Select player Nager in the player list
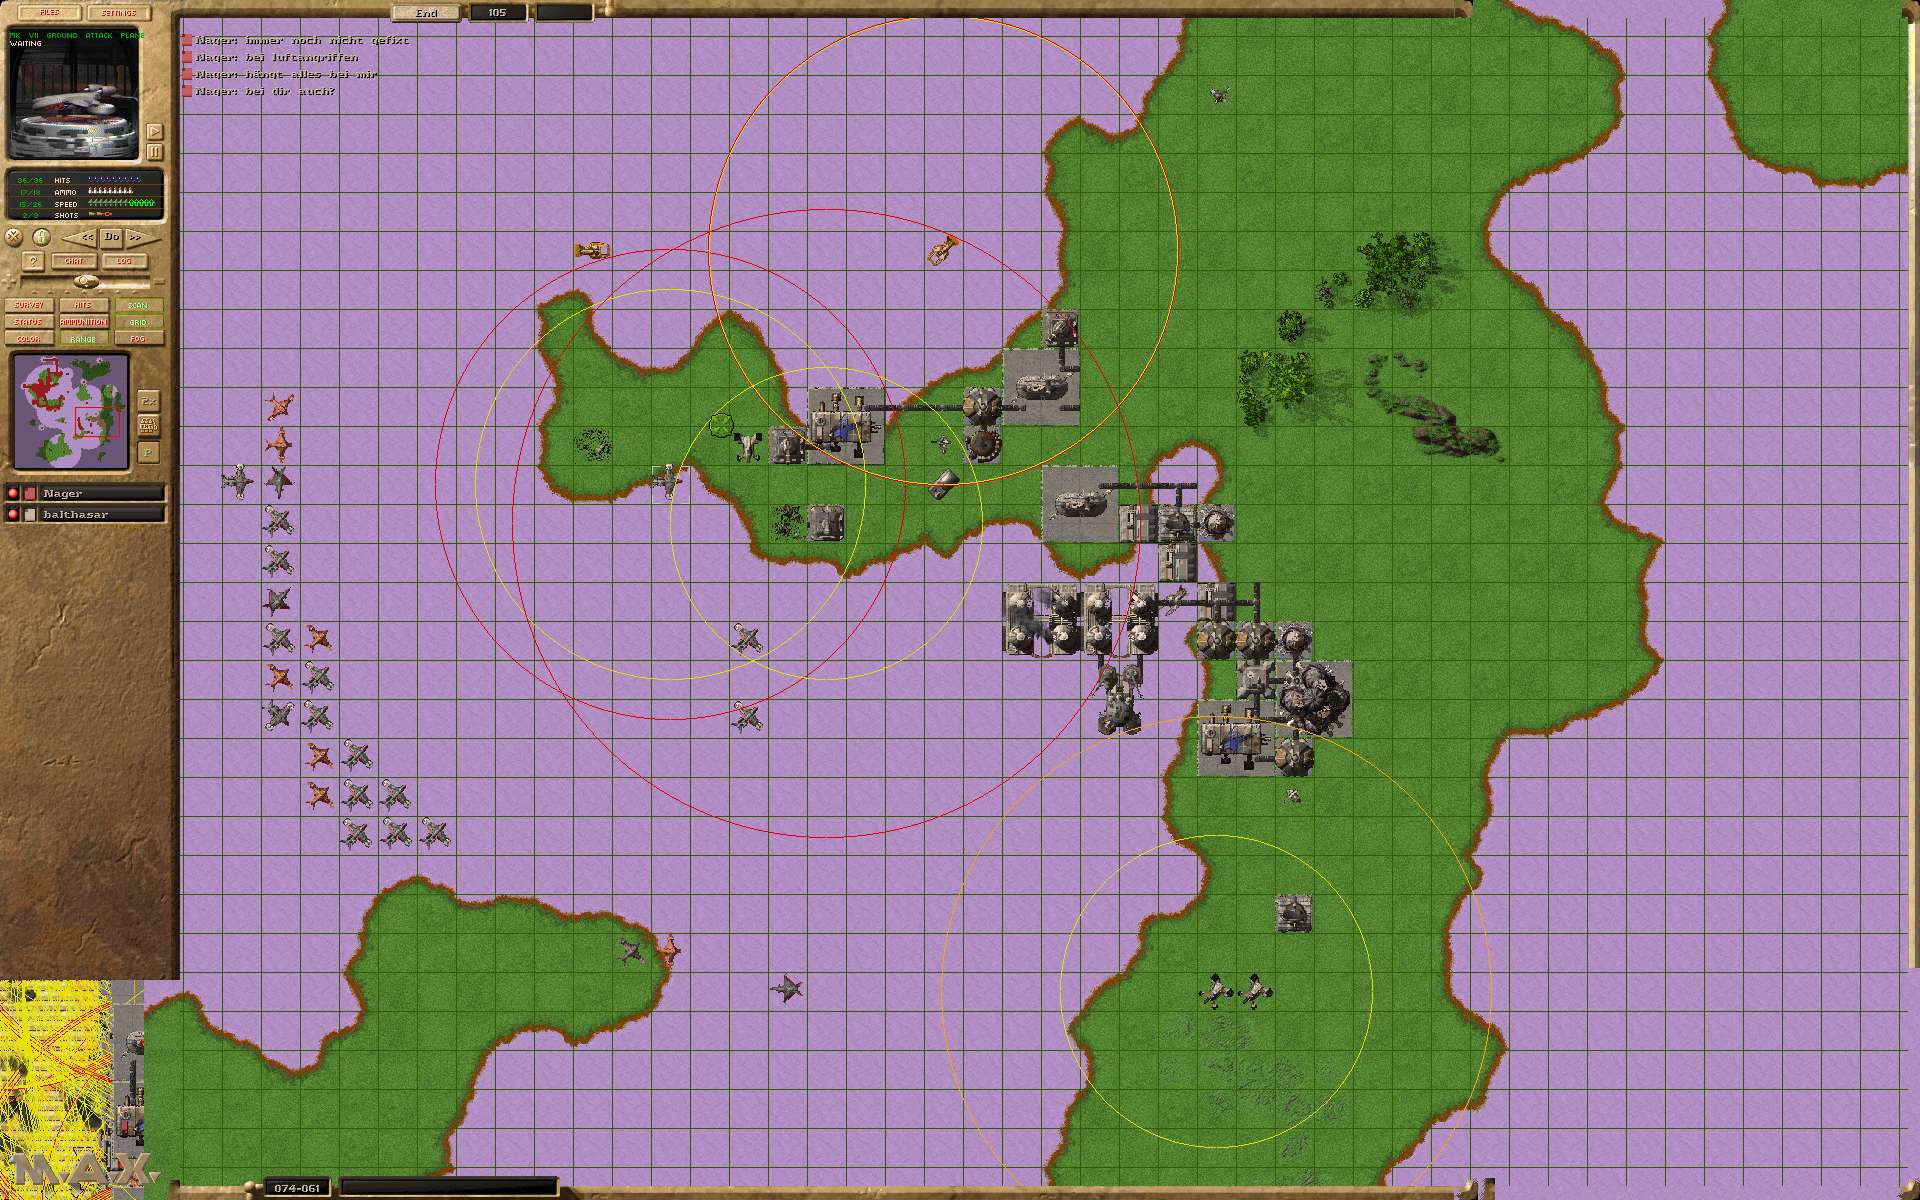 [101, 493]
